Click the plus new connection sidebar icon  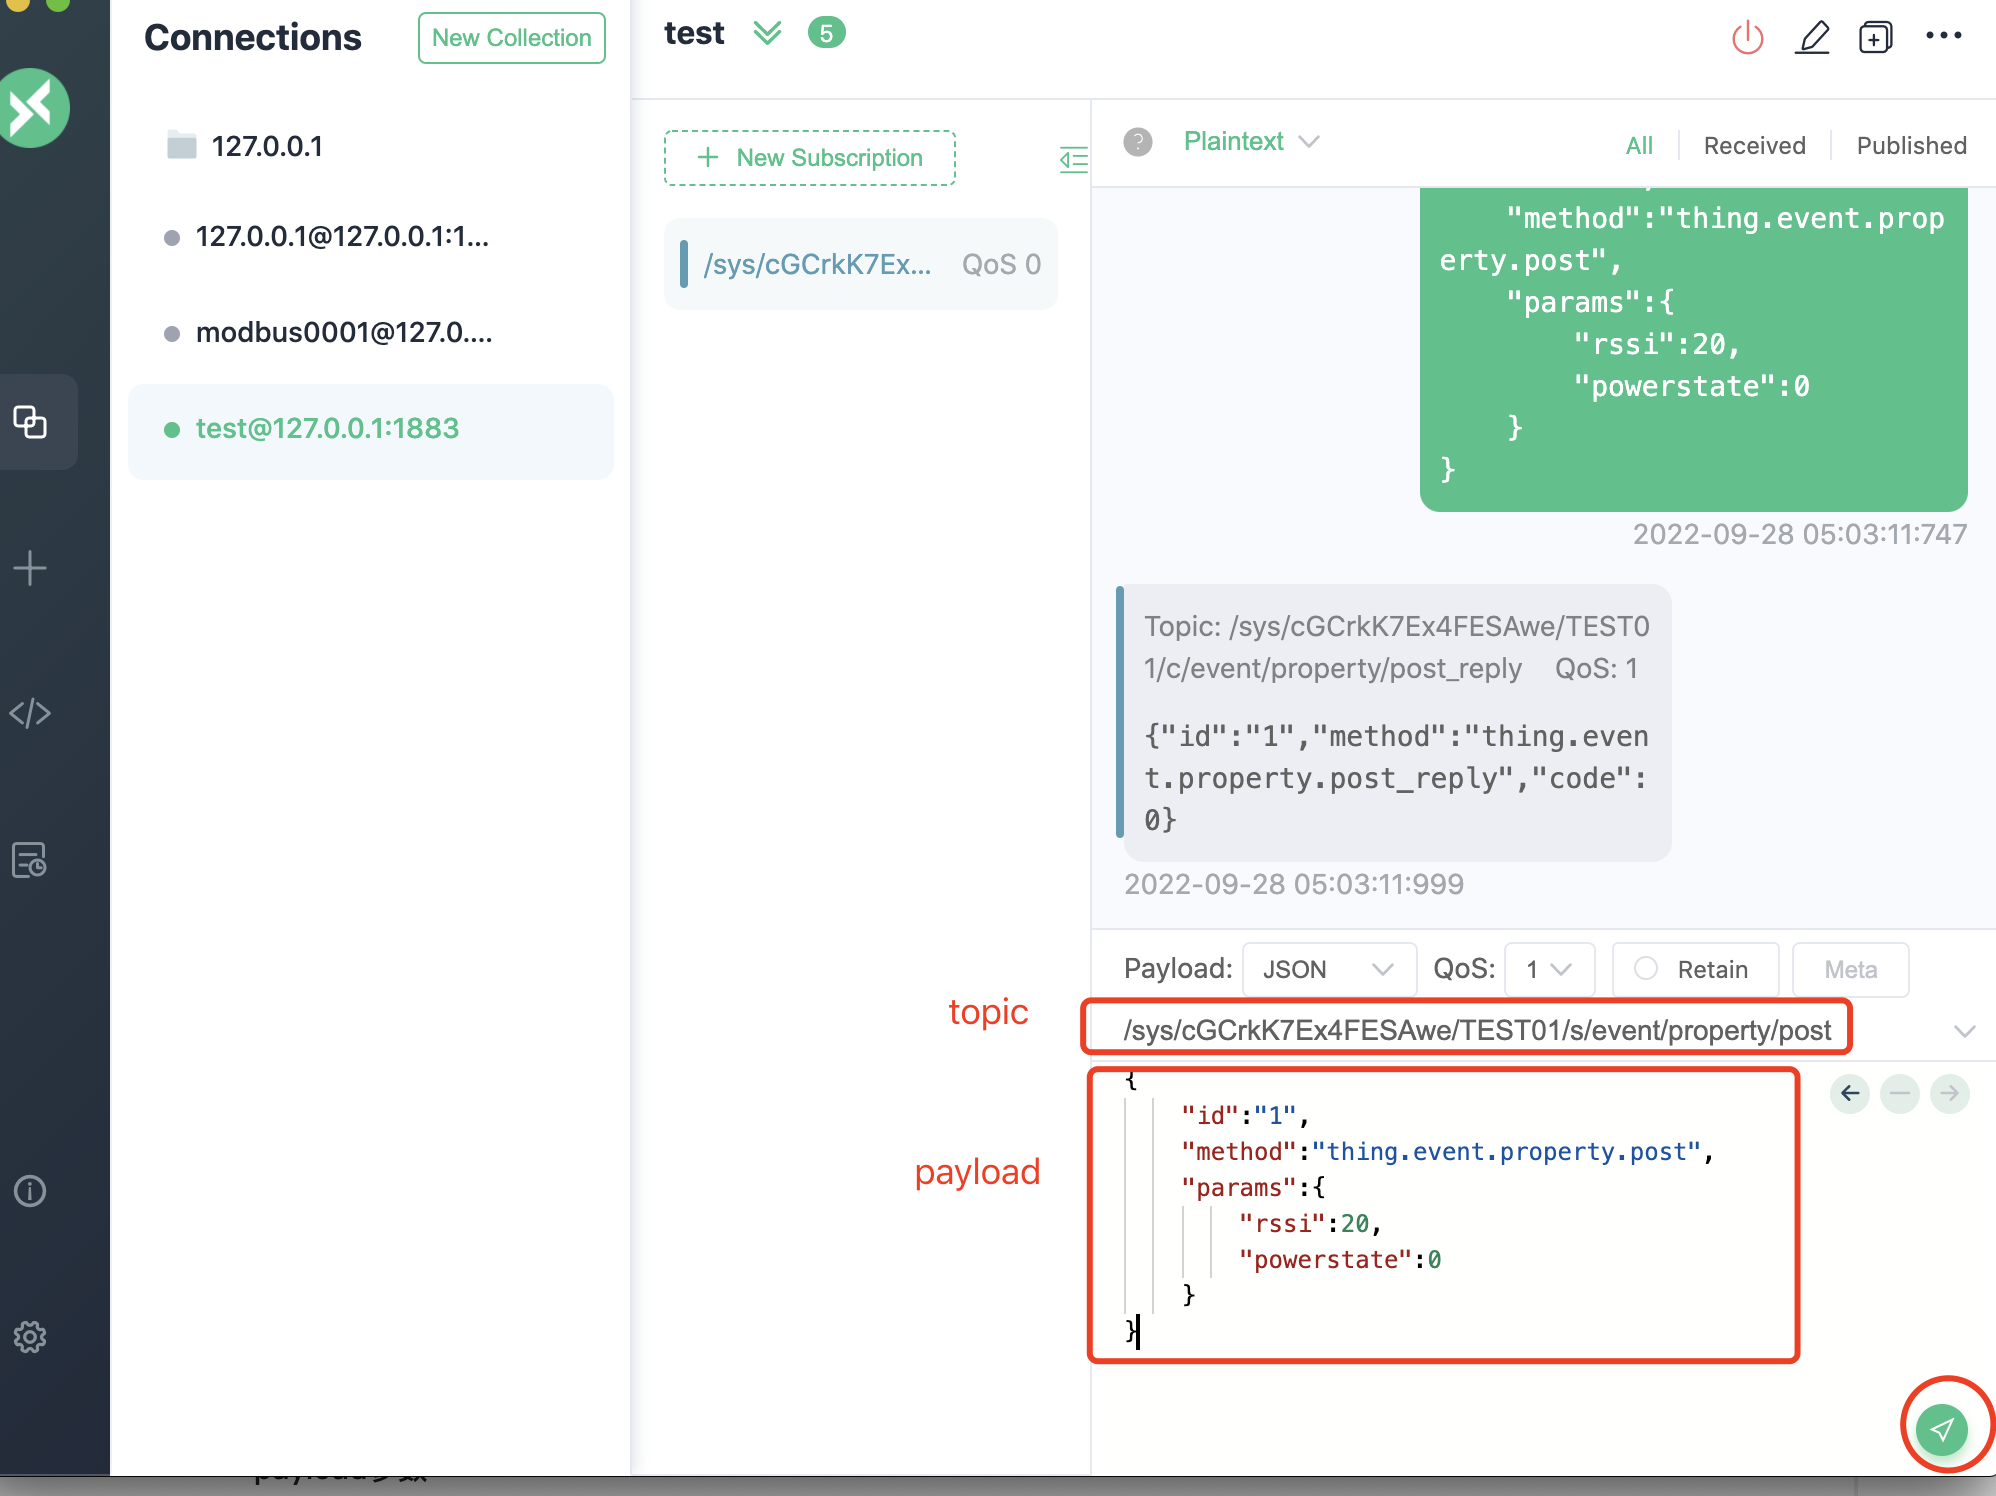[30, 568]
